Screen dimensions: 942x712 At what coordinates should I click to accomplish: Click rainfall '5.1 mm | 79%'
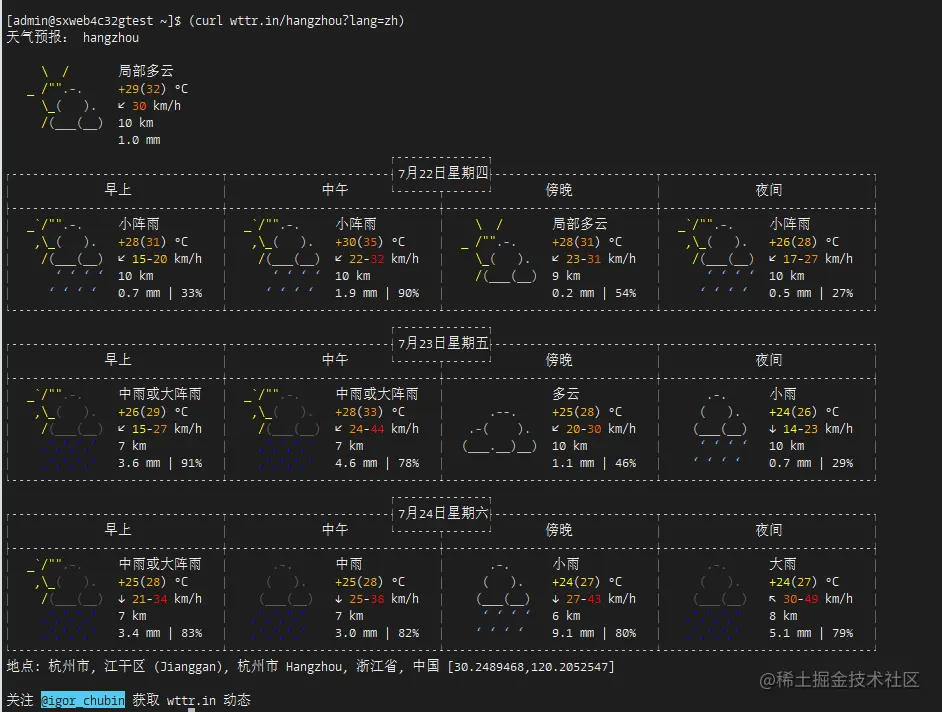pos(811,633)
